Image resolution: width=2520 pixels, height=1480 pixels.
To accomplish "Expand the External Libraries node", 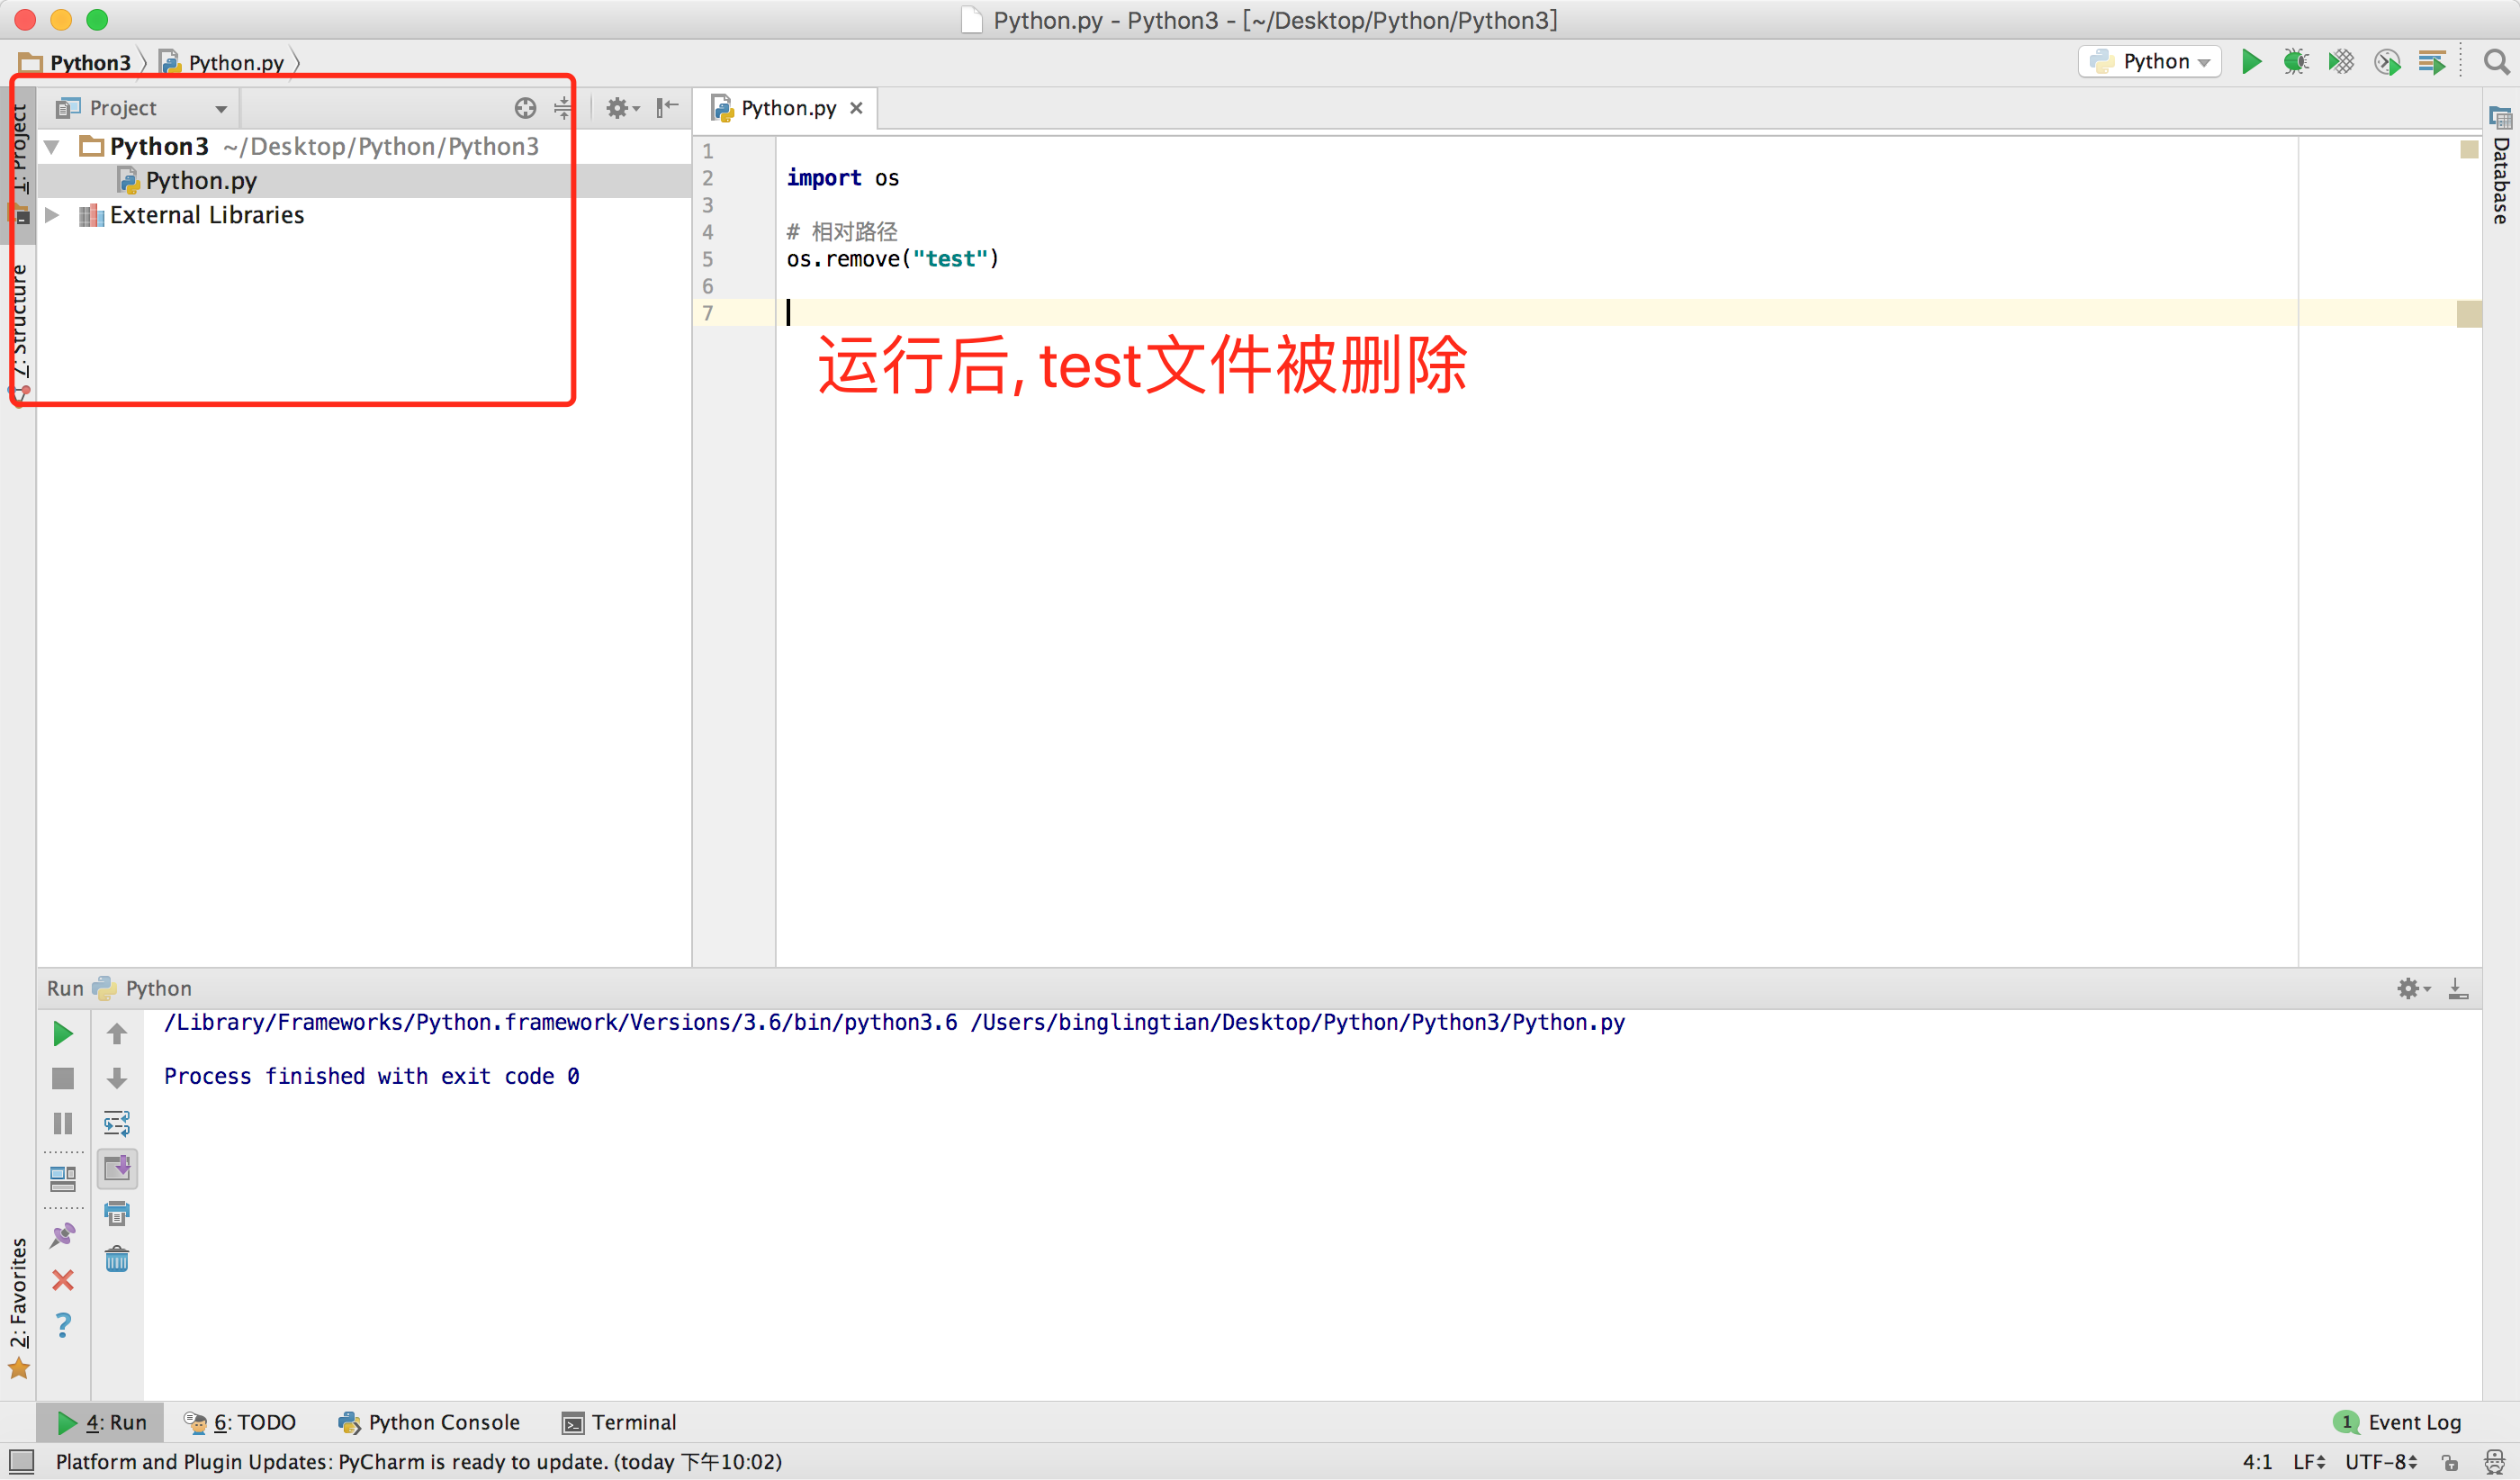I will click(52, 215).
